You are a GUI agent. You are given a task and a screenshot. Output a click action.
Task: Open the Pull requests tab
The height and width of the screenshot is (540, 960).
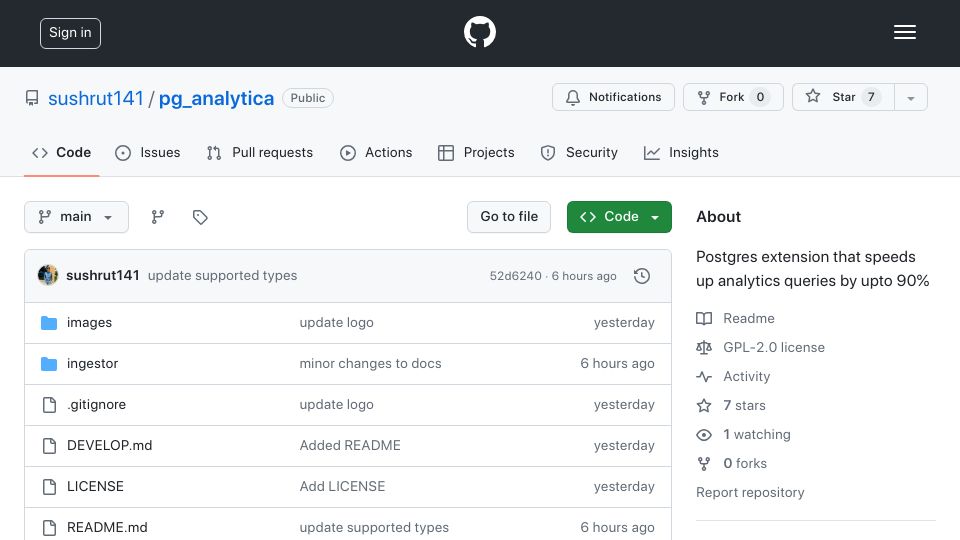[x=260, y=152]
